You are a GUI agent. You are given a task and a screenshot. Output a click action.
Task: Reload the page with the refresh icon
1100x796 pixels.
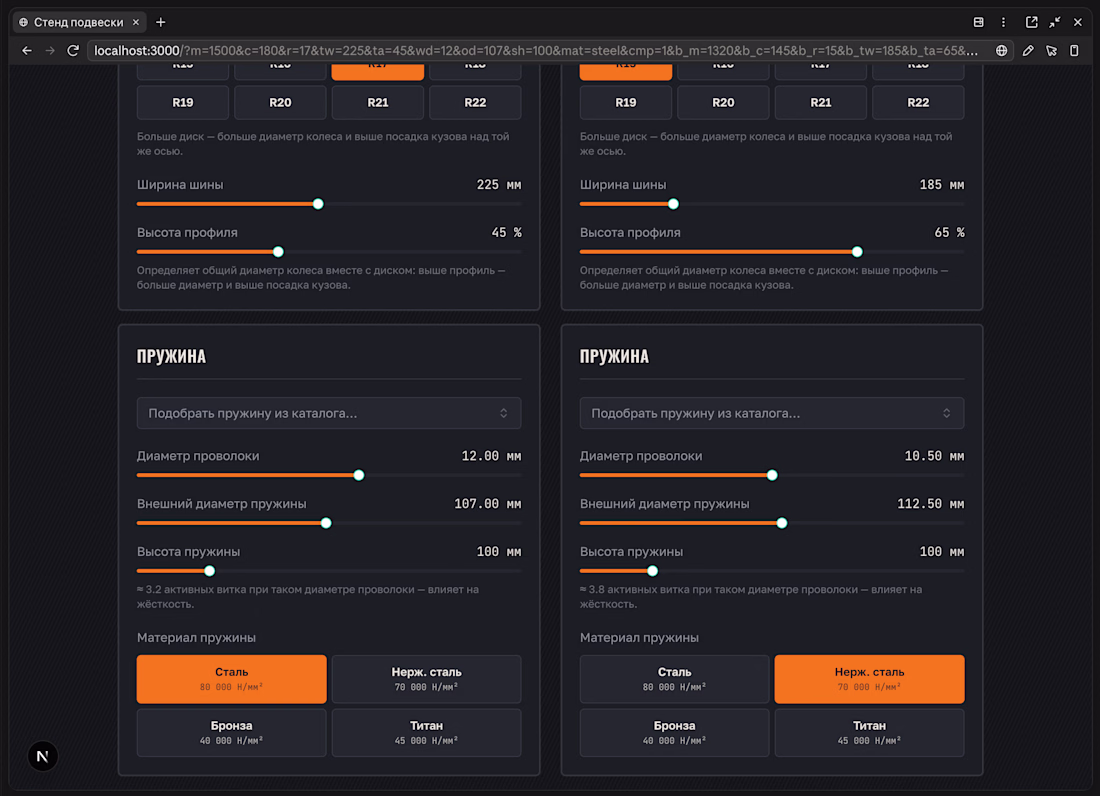(73, 50)
